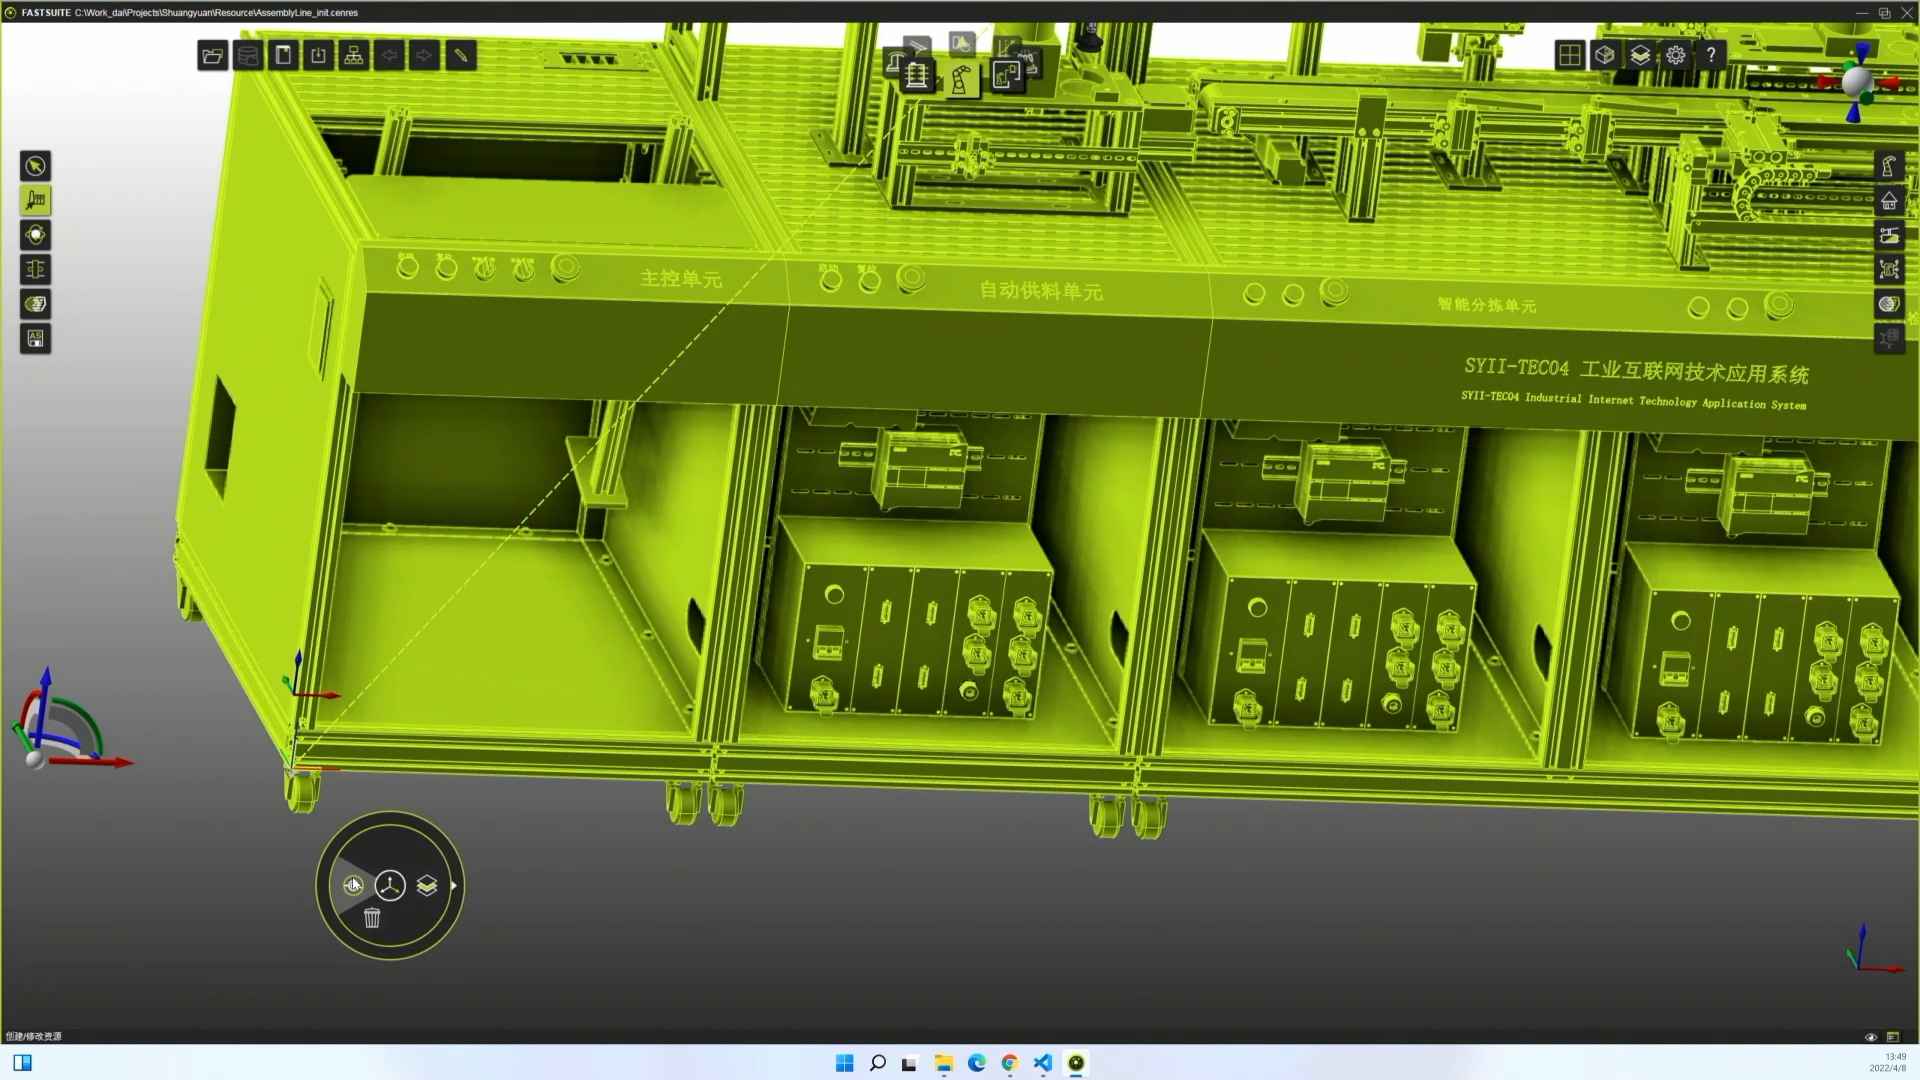Viewport: 1920px width, 1080px height.
Task: Click the AS save icon in left sidebar
Action: pyautogui.click(x=36, y=339)
